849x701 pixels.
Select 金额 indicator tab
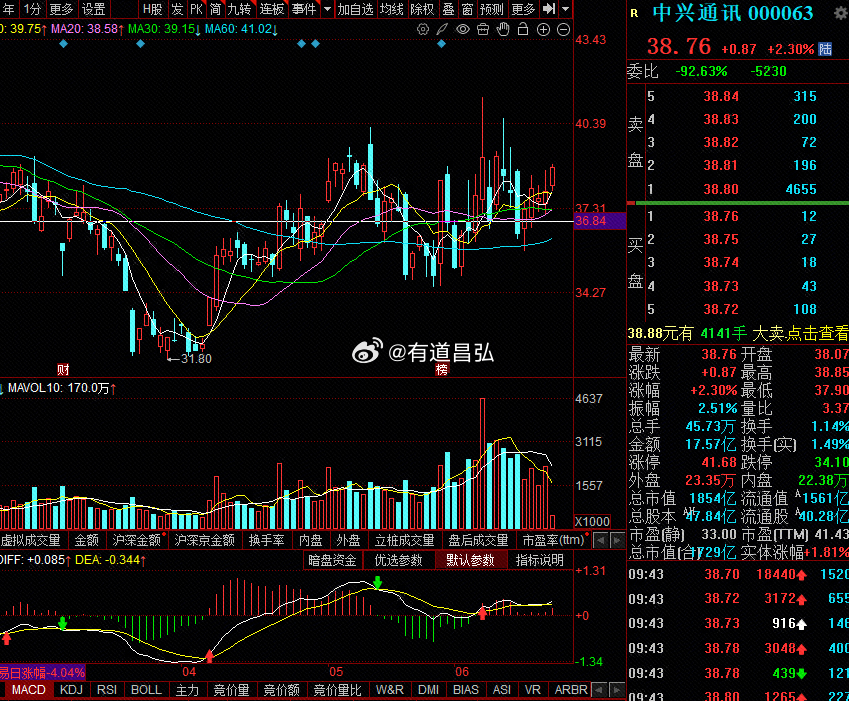point(87,540)
